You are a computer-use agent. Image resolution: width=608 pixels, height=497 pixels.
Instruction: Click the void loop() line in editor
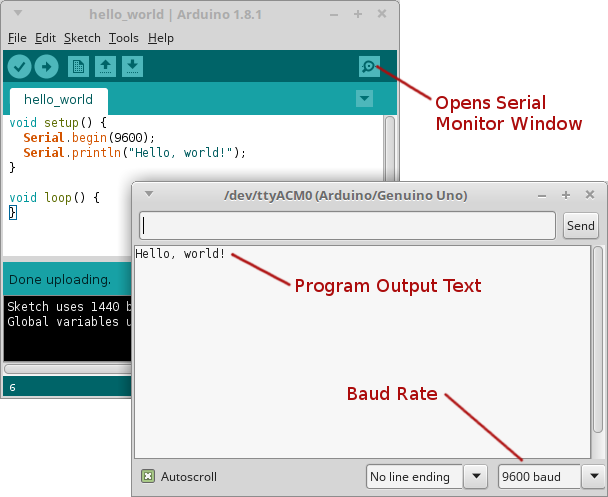tap(54, 198)
